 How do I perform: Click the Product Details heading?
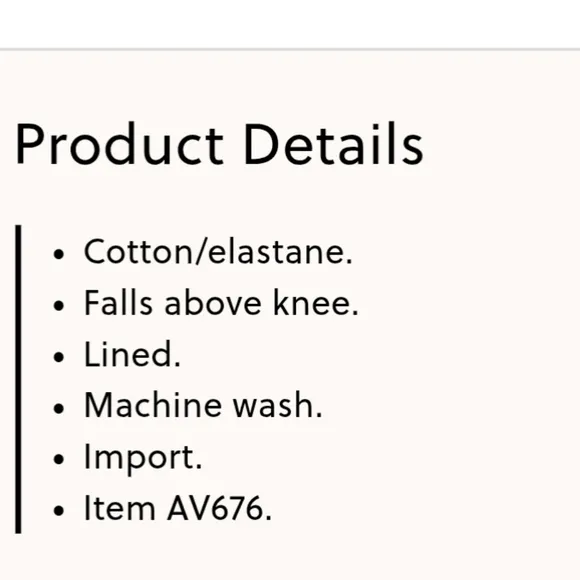pyautogui.click(x=219, y=144)
